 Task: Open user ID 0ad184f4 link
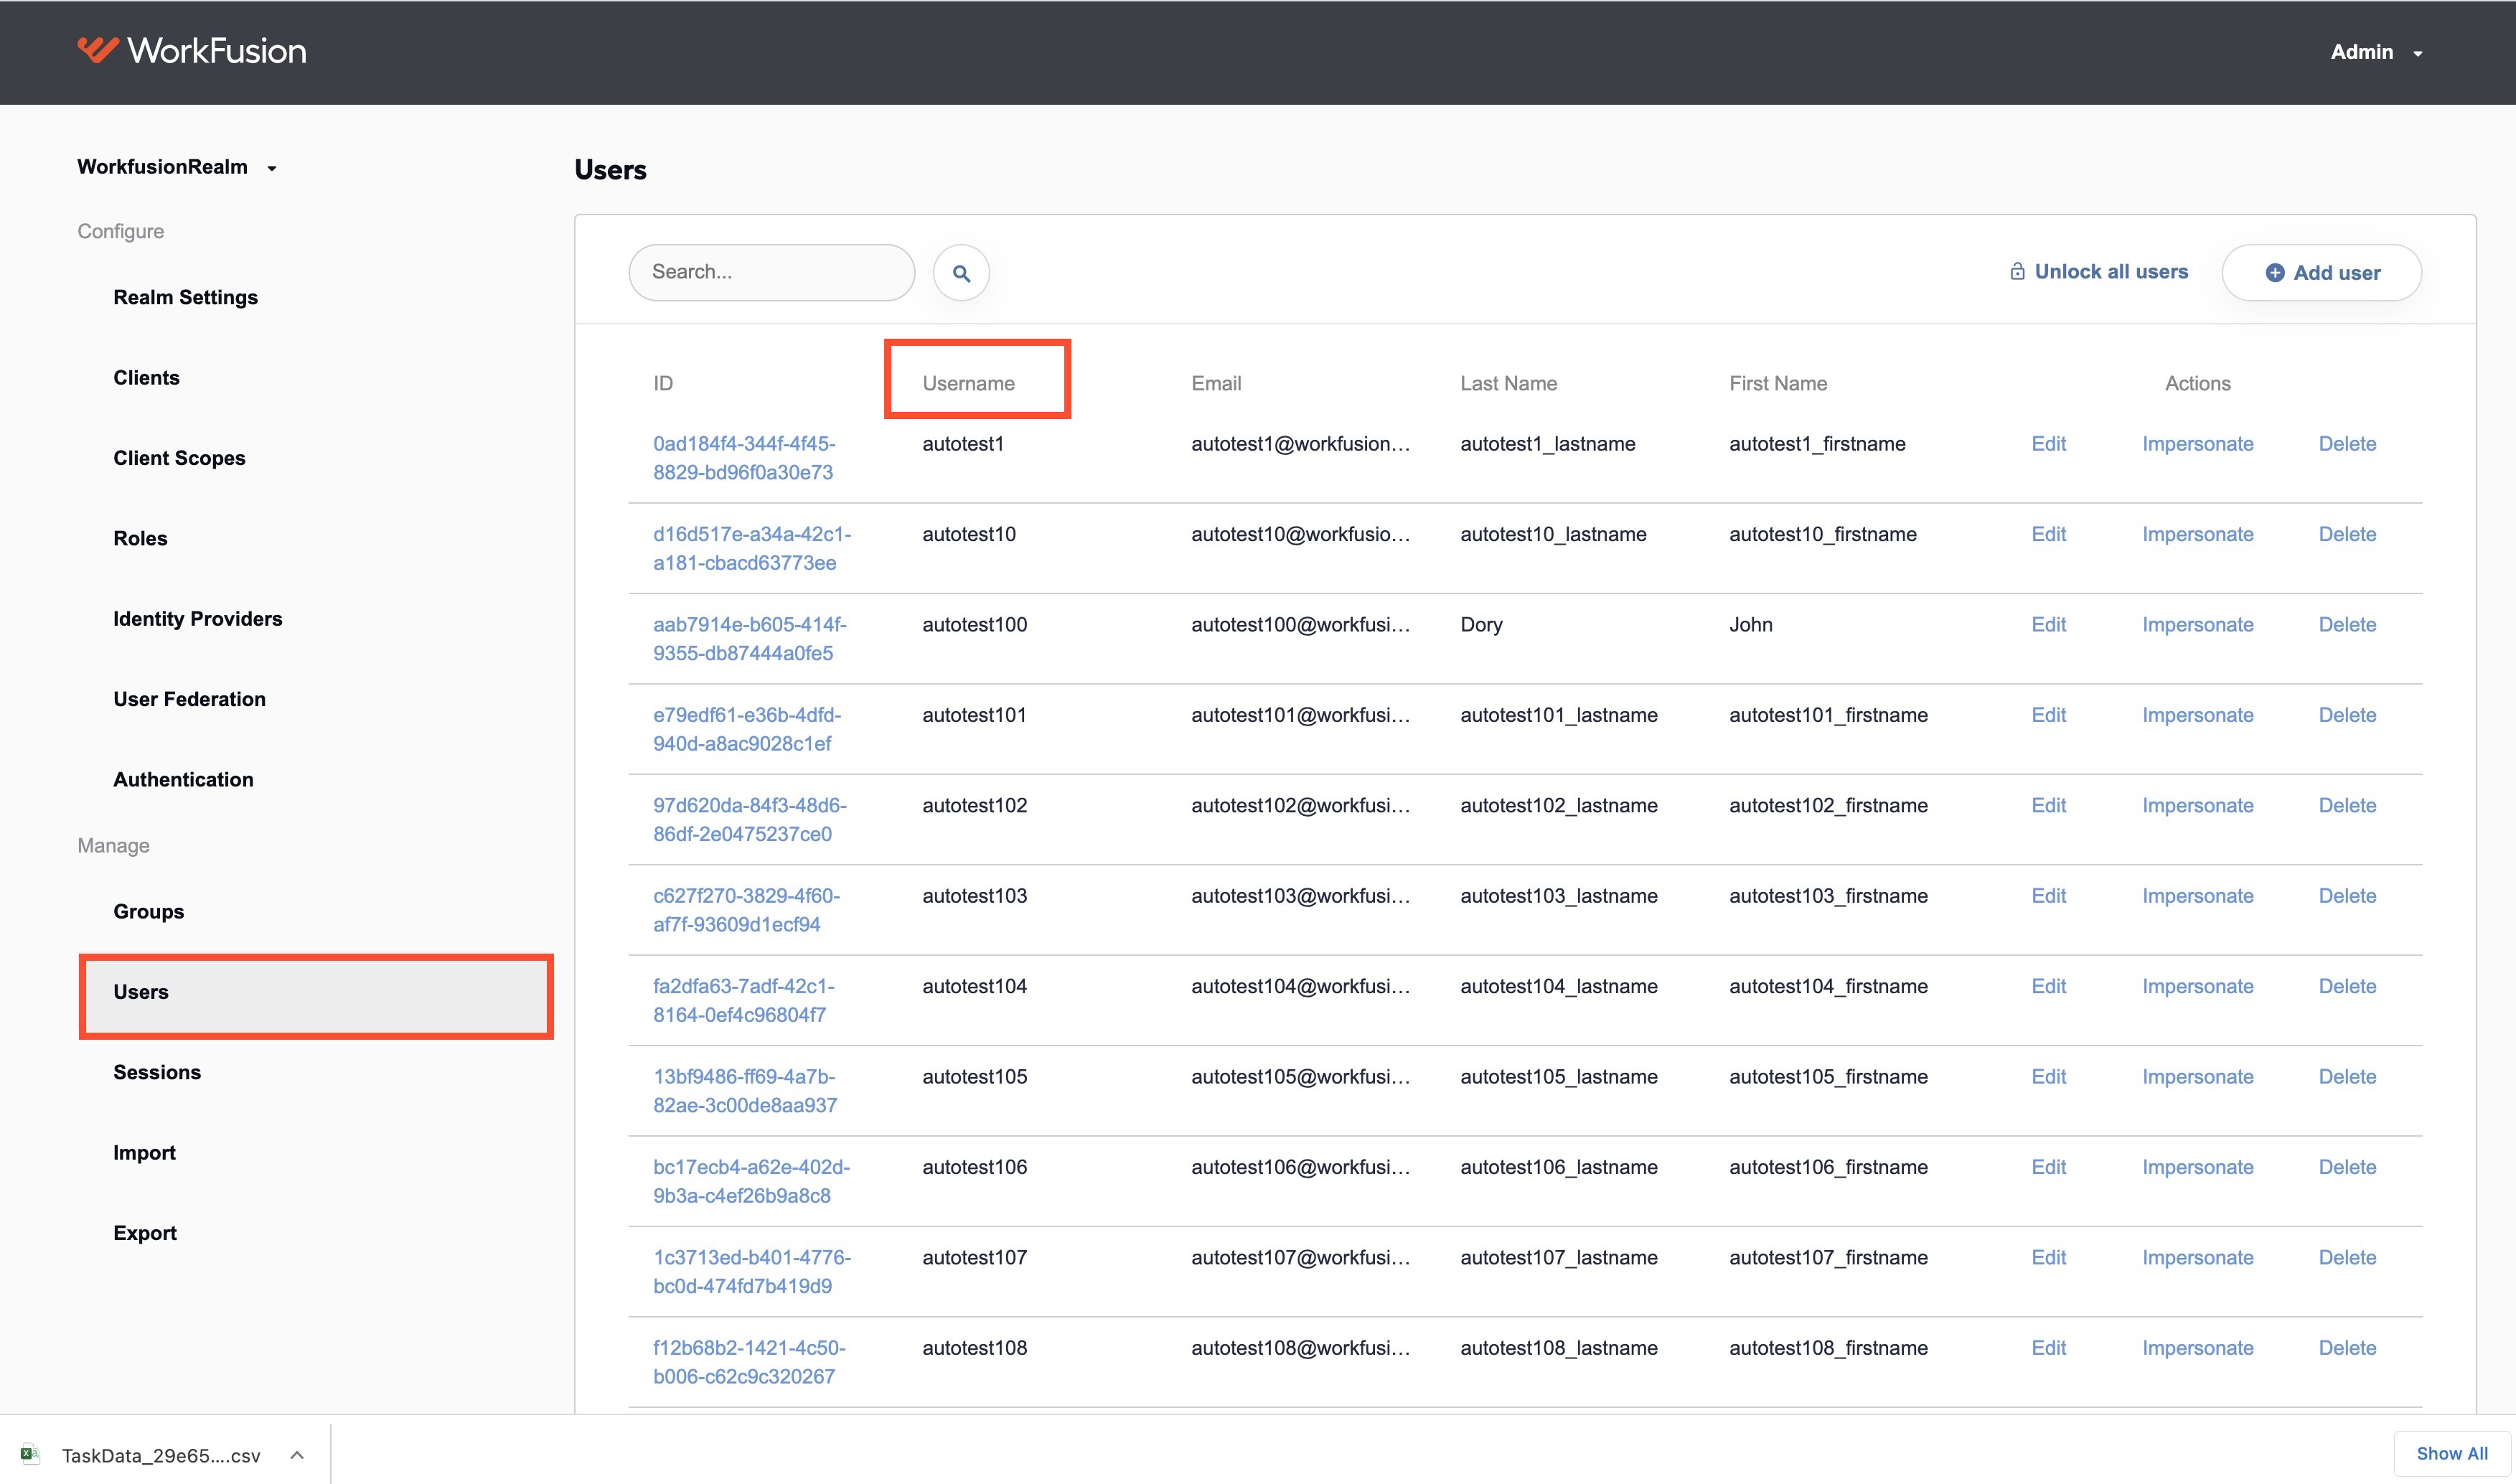pos(744,458)
